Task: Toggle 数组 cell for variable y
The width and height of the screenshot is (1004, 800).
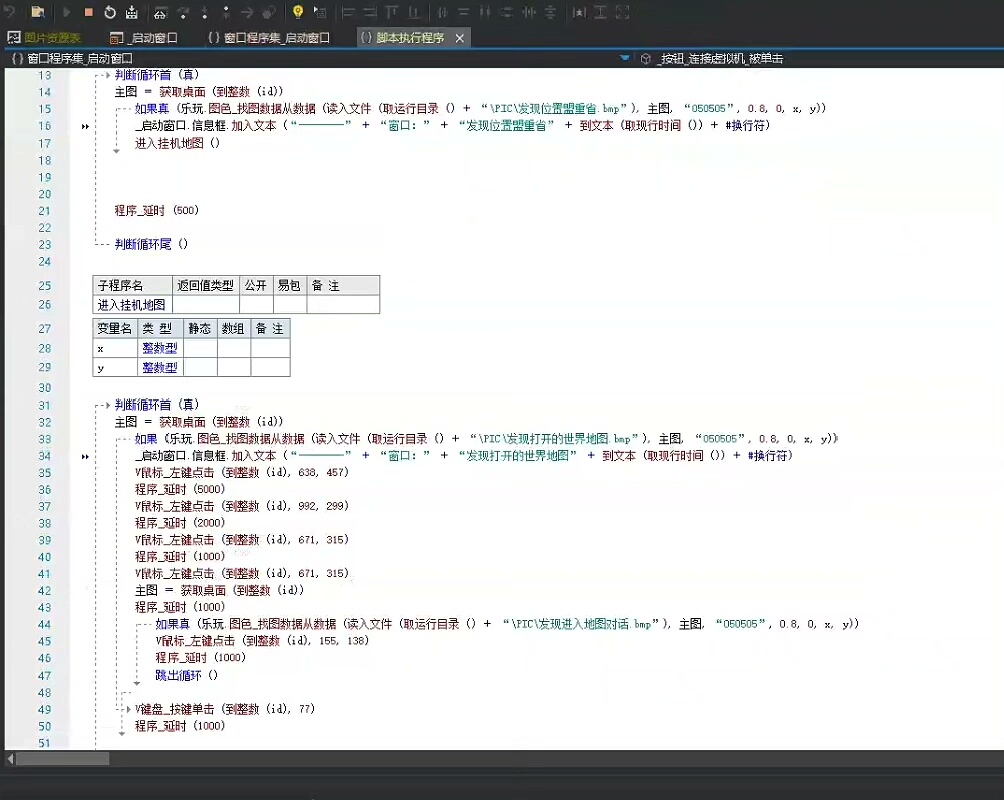Action: pyautogui.click(x=234, y=368)
